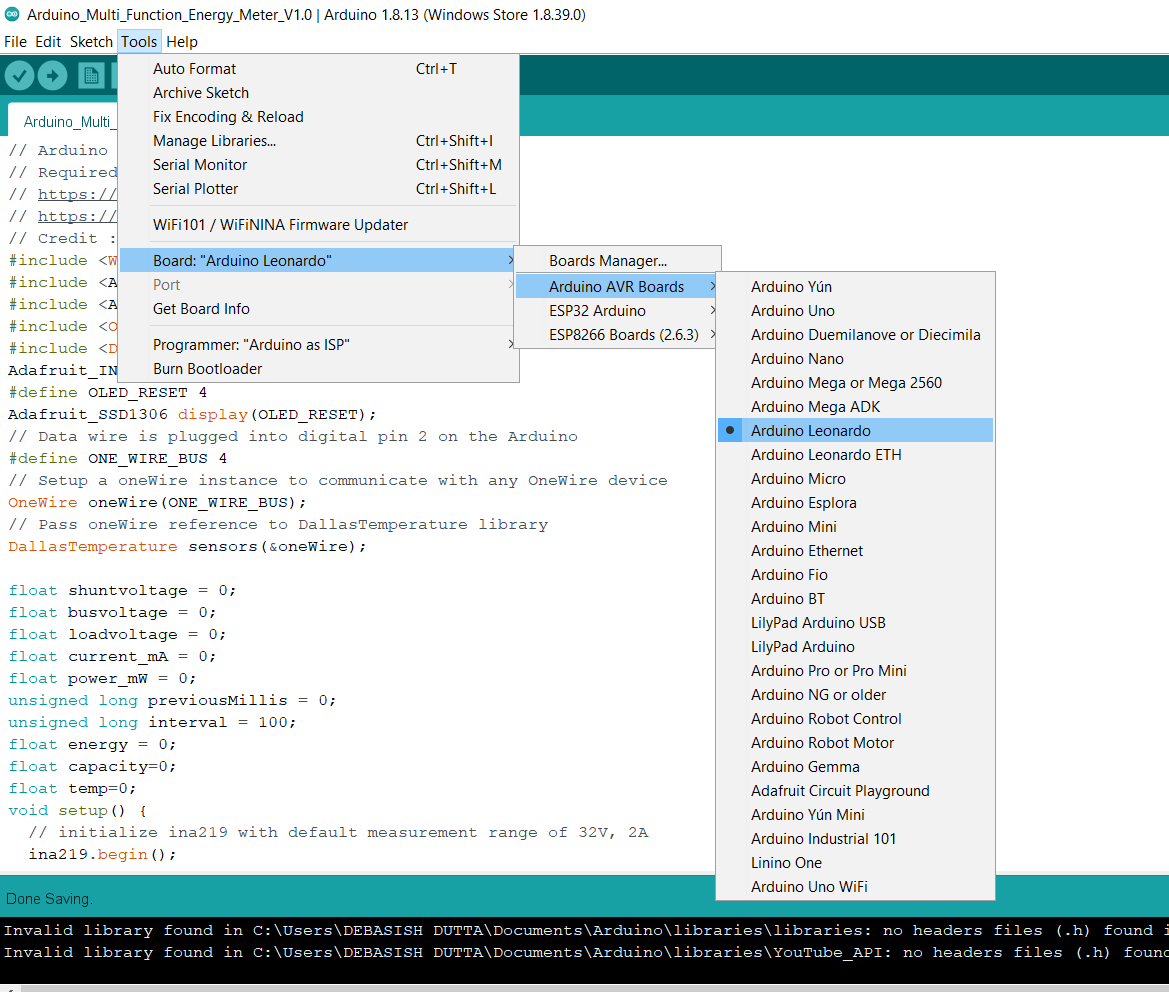Open the File menu

pos(15,42)
